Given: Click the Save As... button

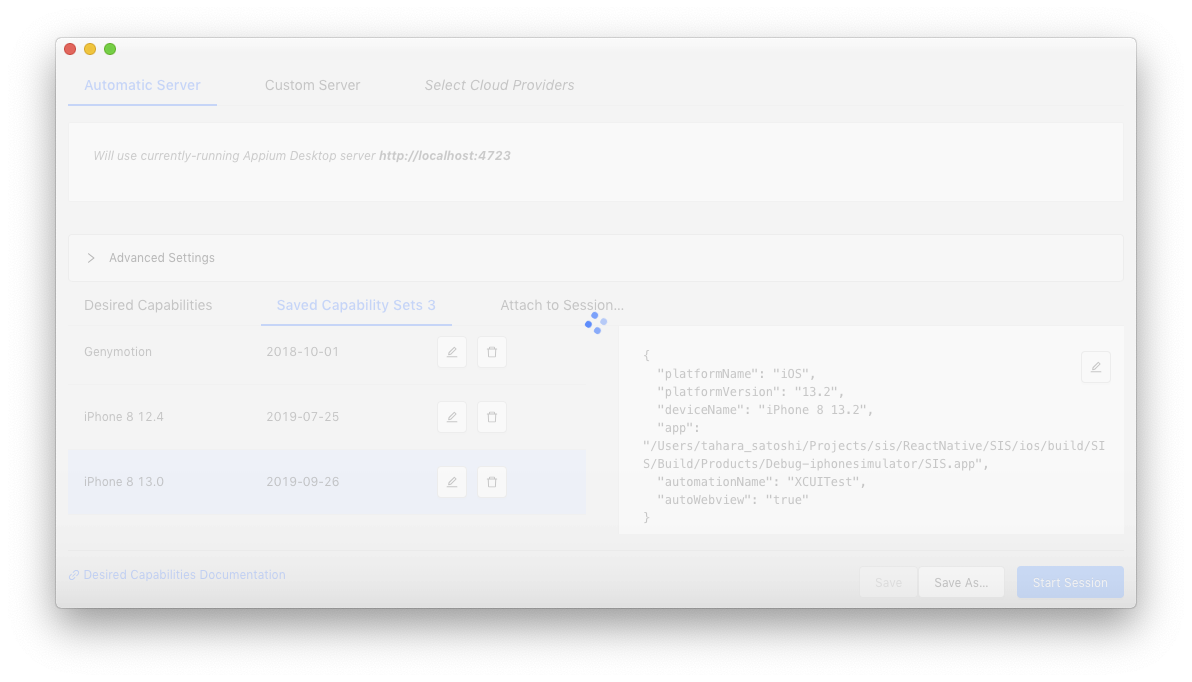Looking at the screenshot, I should (961, 582).
